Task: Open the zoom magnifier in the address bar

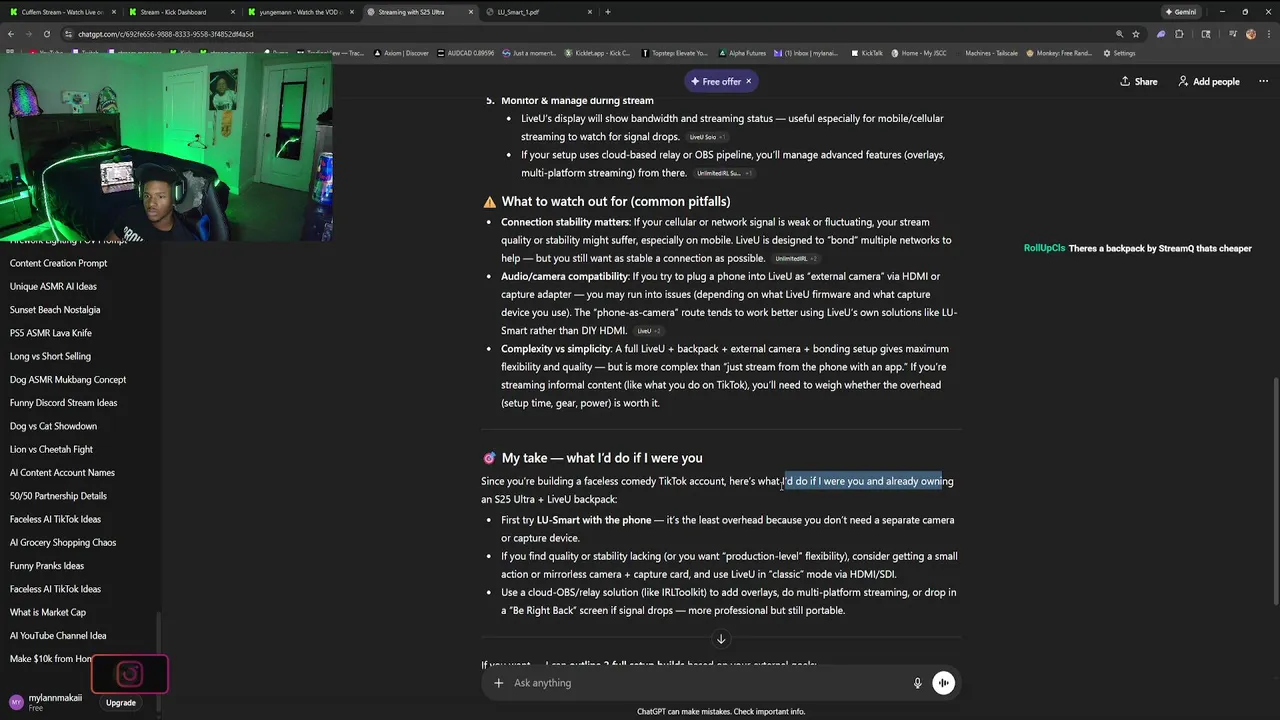Action: (1119, 34)
